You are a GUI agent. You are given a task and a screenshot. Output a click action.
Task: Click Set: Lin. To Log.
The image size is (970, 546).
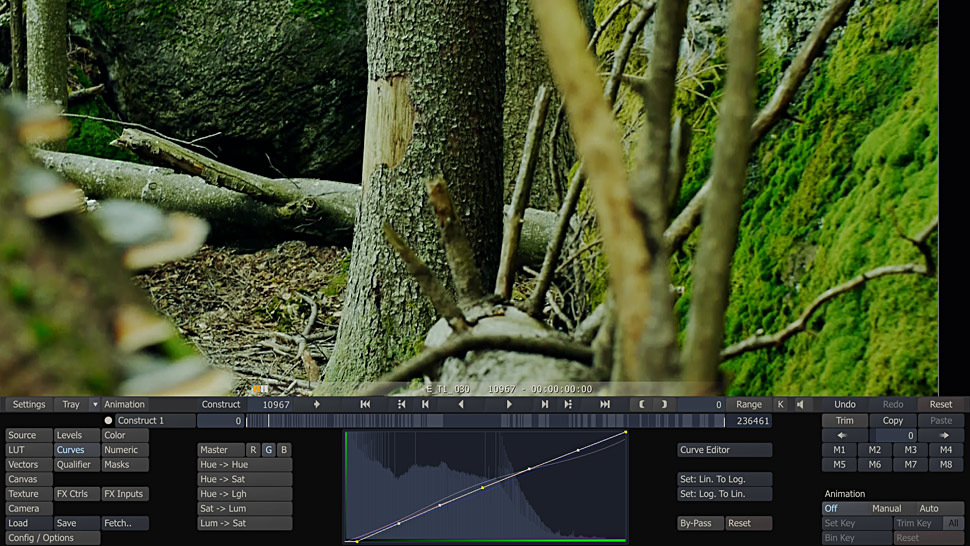pyautogui.click(x=724, y=479)
